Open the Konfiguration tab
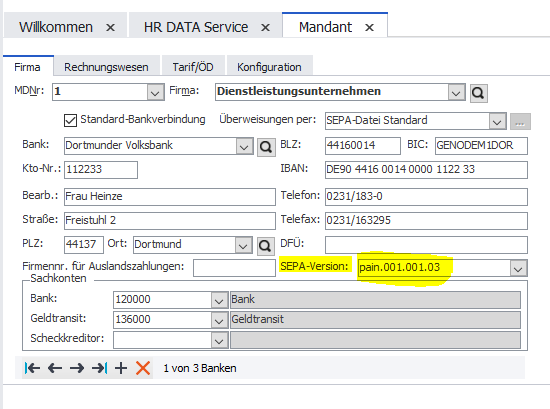Image resolution: width=550 pixels, height=409 pixels. [x=269, y=67]
